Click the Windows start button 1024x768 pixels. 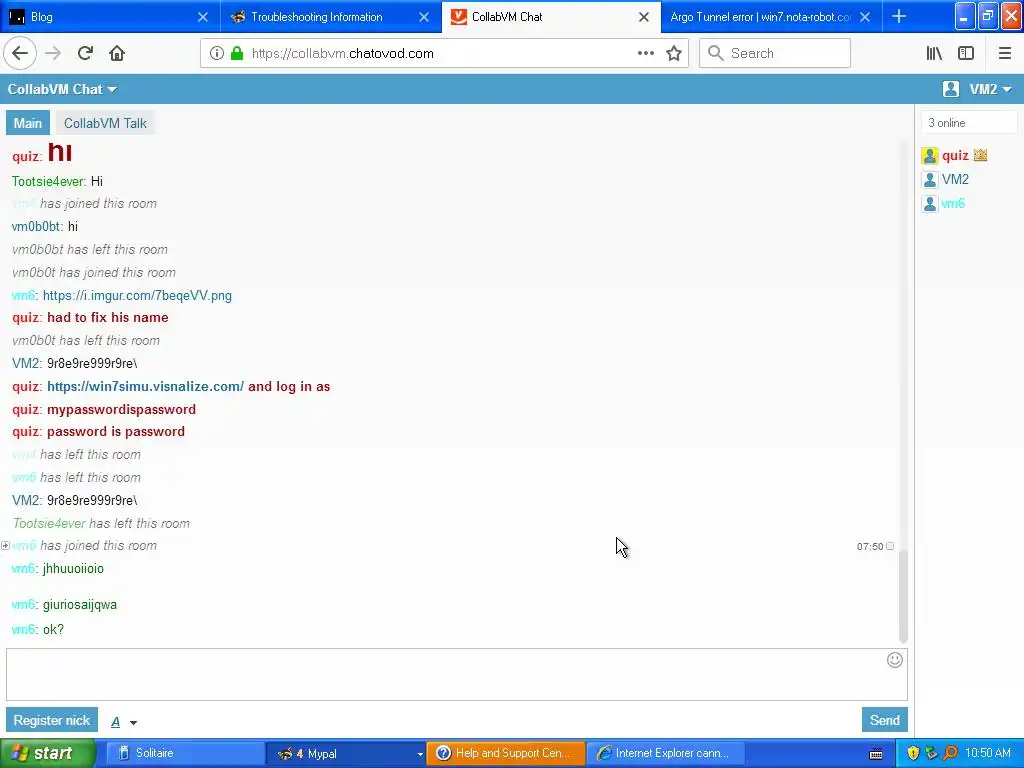48,753
